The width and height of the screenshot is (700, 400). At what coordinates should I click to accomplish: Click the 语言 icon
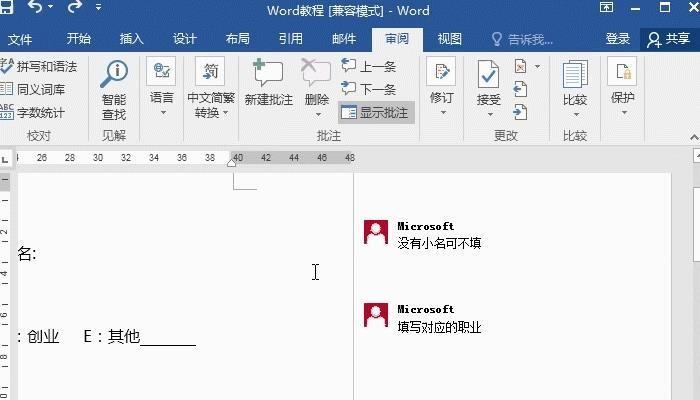point(161,71)
